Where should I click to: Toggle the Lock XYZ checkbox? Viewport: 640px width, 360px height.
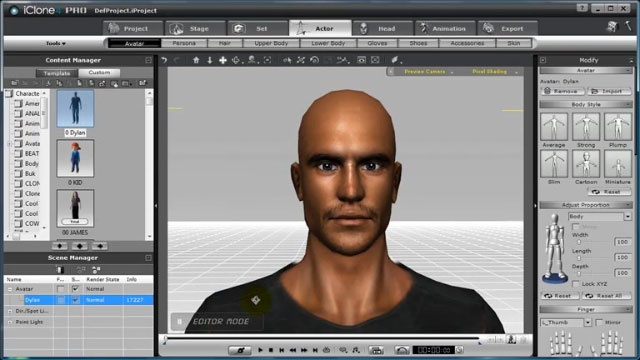(576, 284)
